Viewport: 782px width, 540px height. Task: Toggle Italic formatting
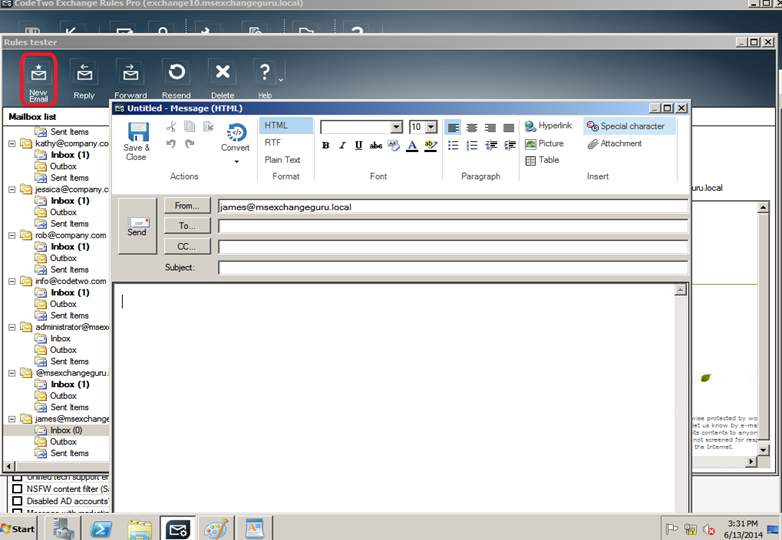tap(342, 146)
